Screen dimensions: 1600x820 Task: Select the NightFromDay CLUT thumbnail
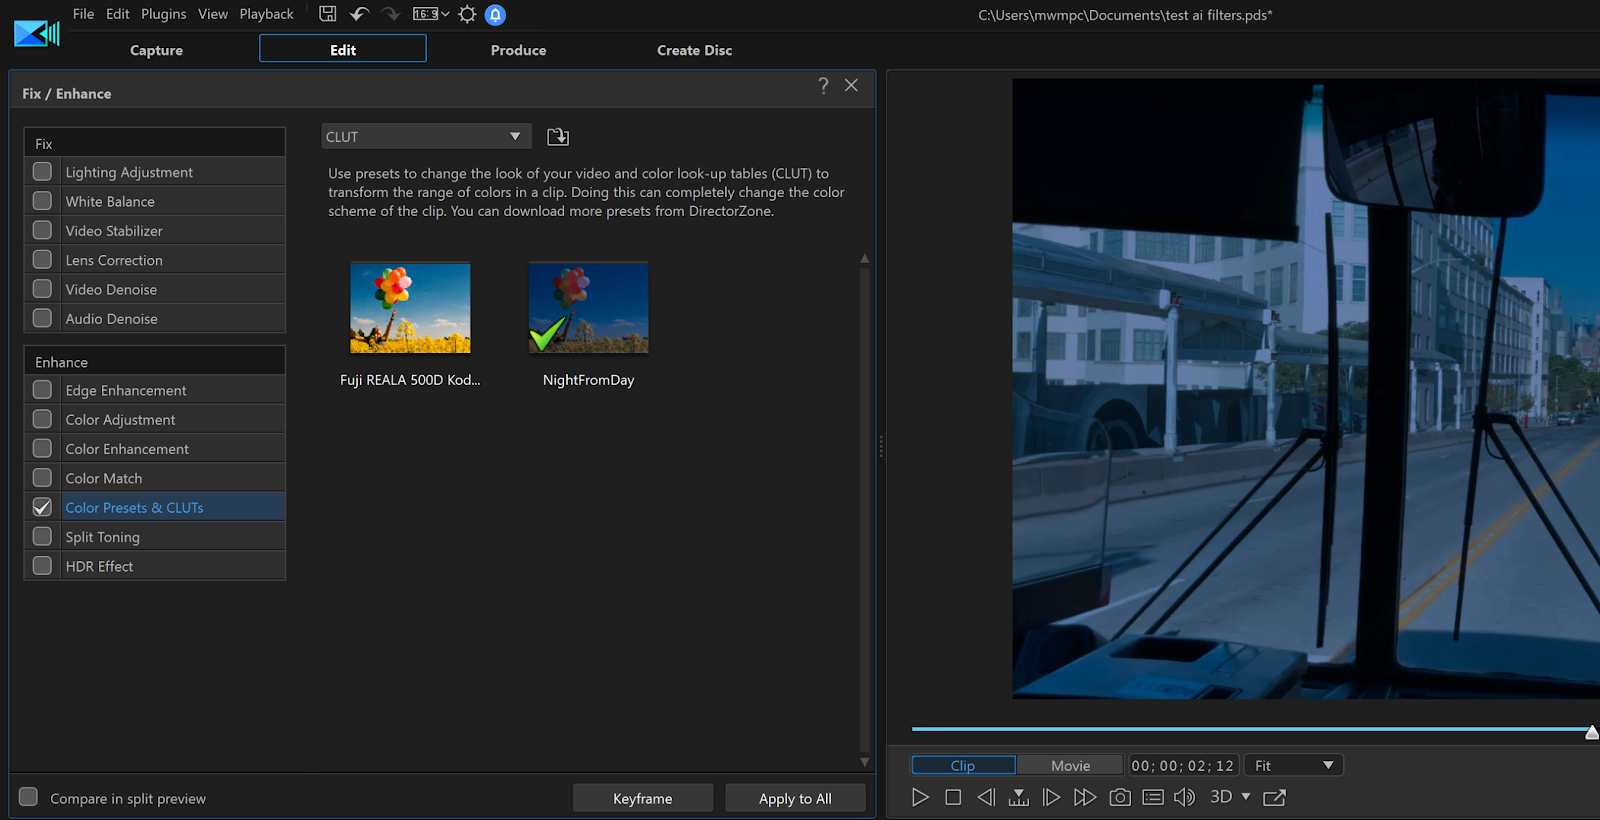tap(589, 308)
